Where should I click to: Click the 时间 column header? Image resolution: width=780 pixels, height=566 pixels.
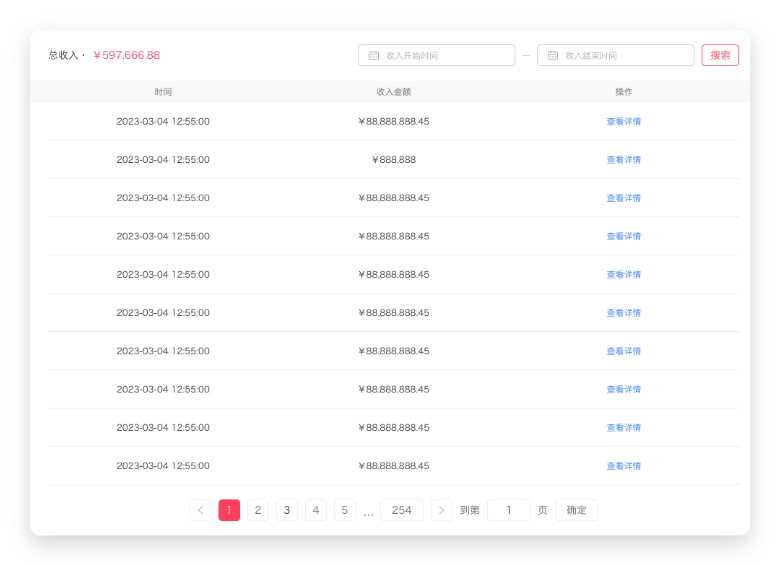pos(163,92)
